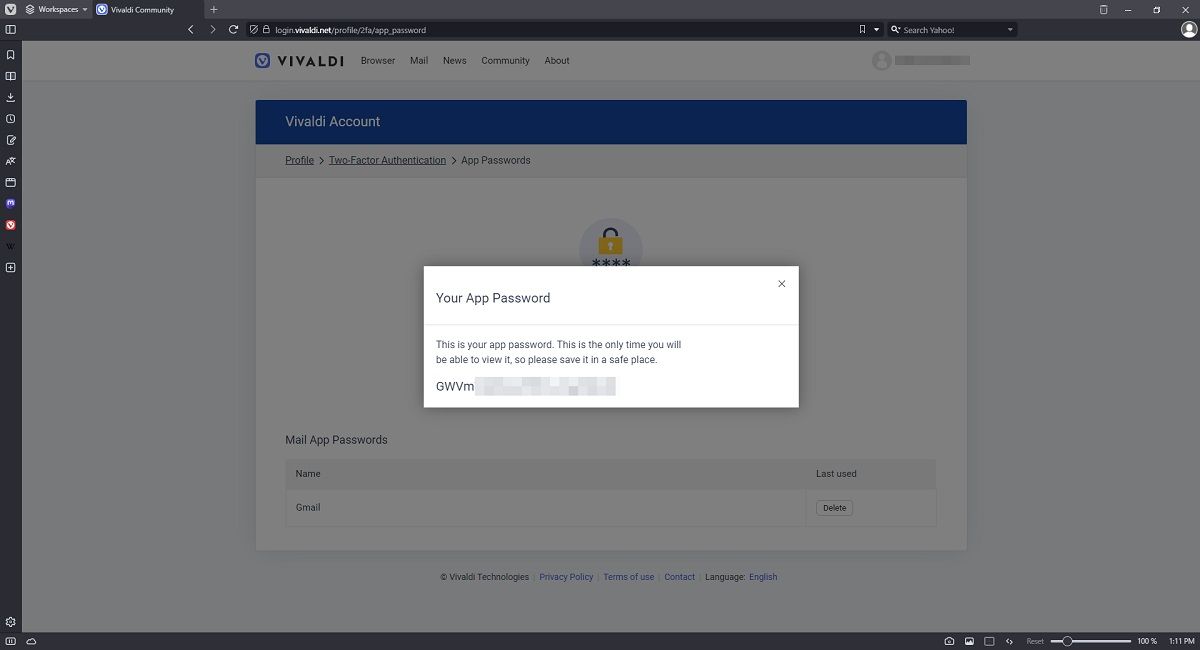The image size is (1200, 650).
Task: Open website account avatar menu
Action: 881,61
